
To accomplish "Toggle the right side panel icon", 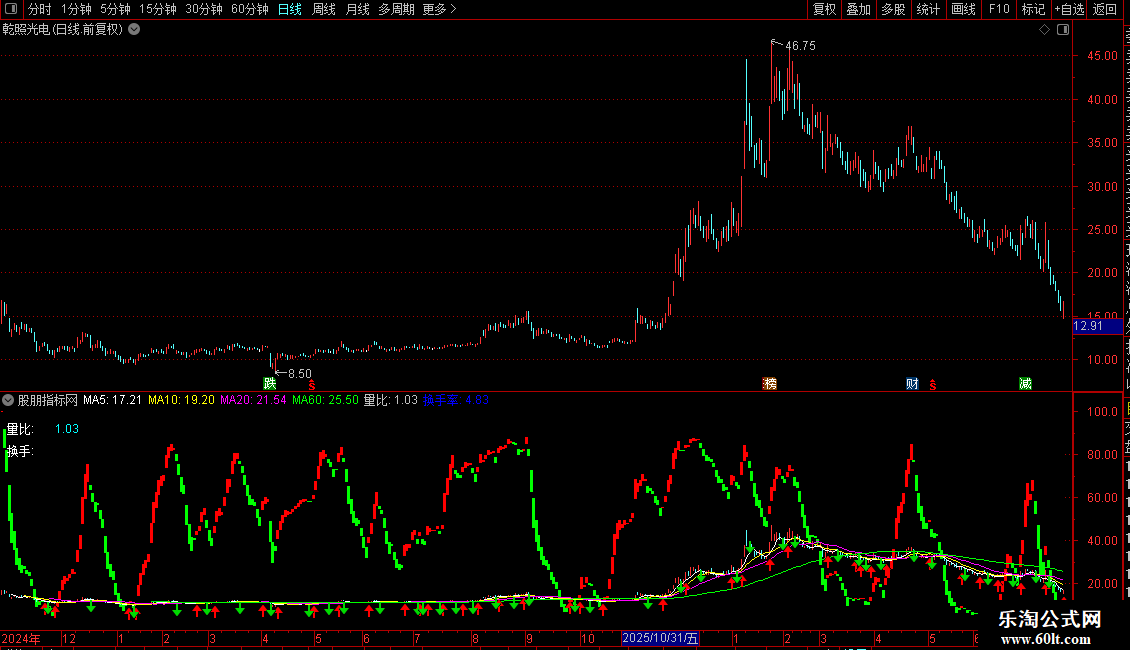I will point(1063,30).
